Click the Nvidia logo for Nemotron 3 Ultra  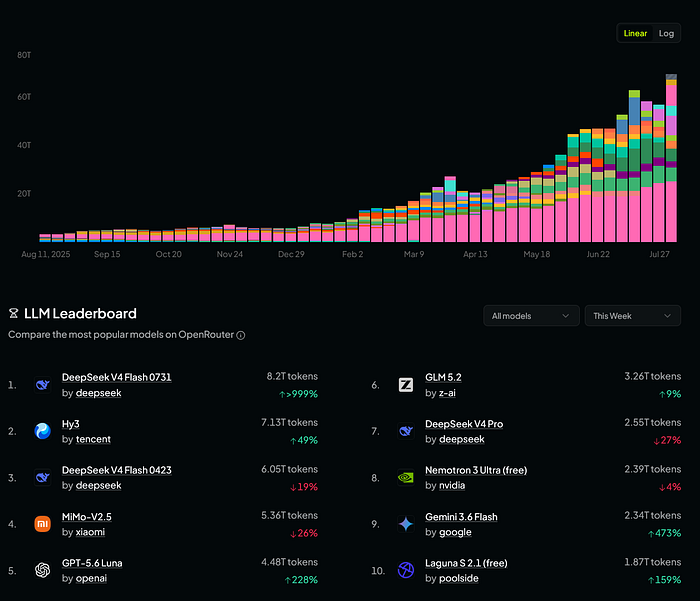pyautogui.click(x=406, y=478)
